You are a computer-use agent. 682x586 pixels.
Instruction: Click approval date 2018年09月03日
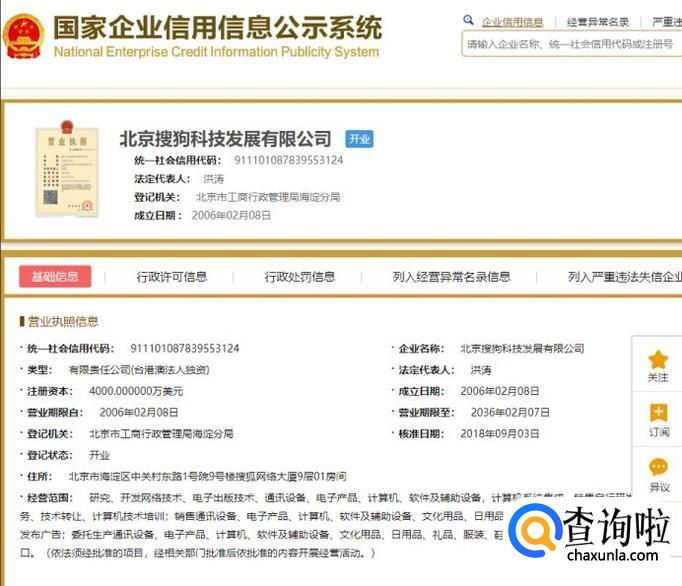[500, 434]
